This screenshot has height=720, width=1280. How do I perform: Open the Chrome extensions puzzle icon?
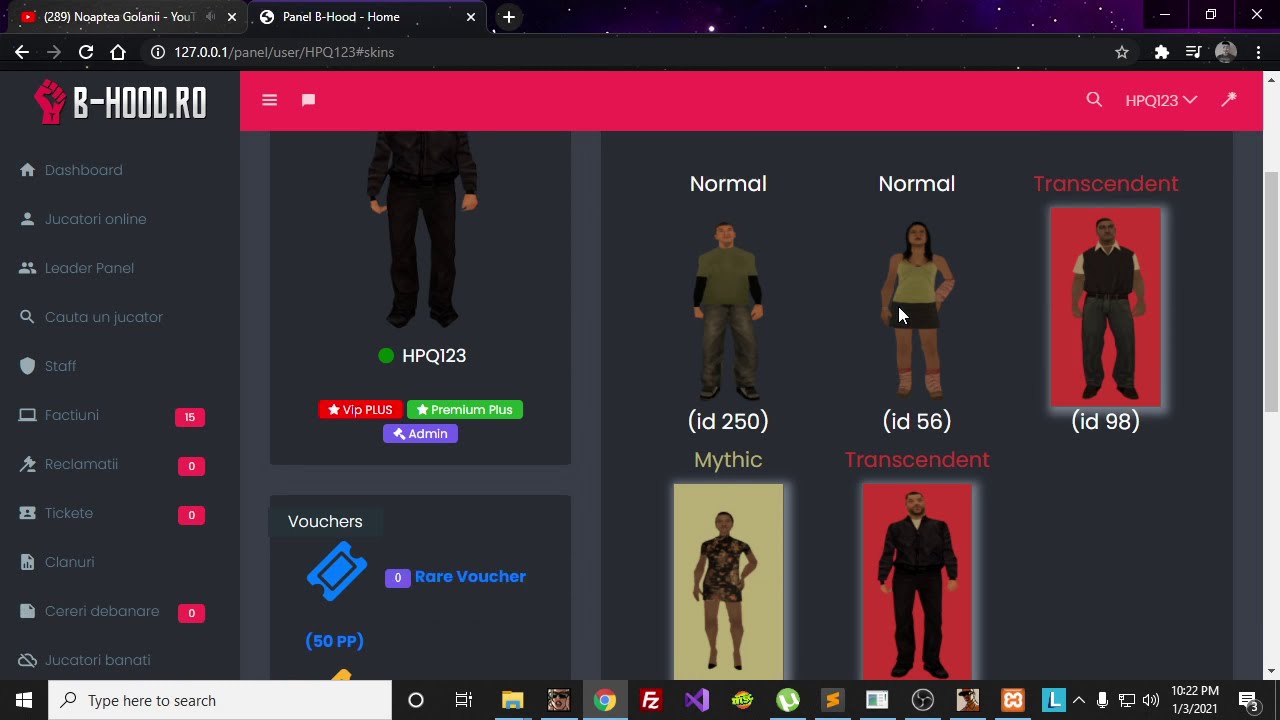click(1161, 52)
